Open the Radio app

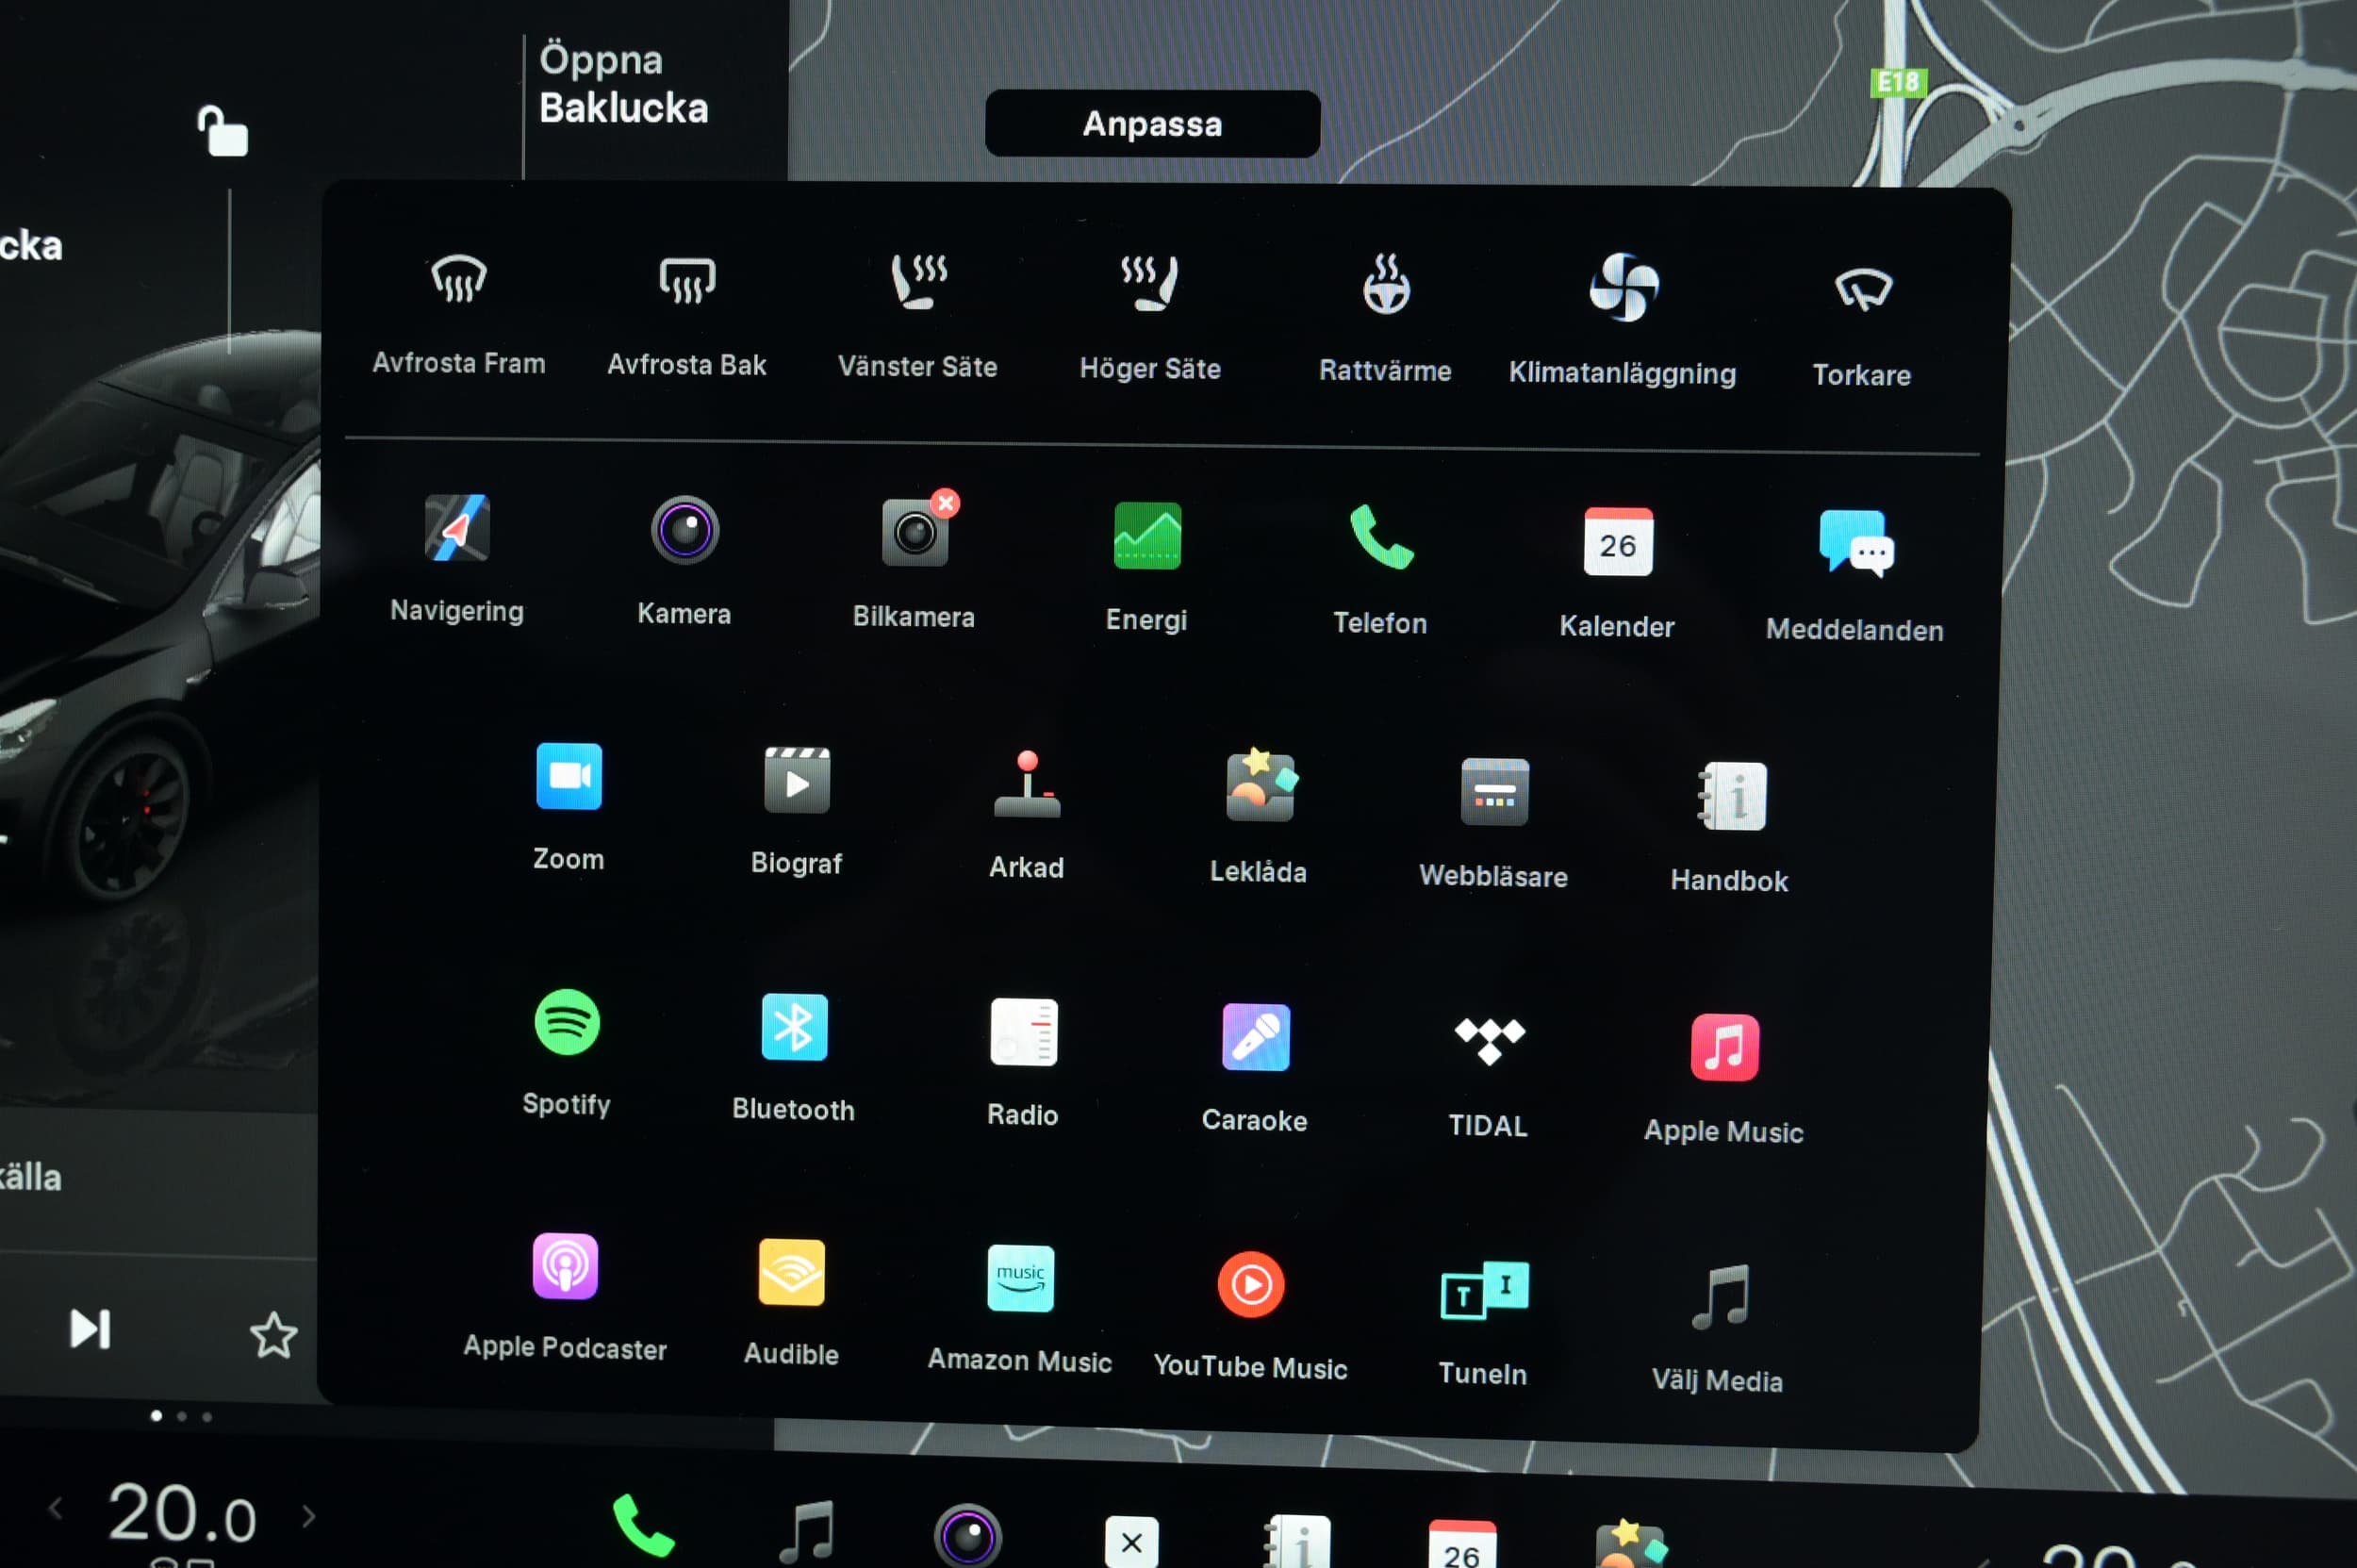[1023, 1063]
